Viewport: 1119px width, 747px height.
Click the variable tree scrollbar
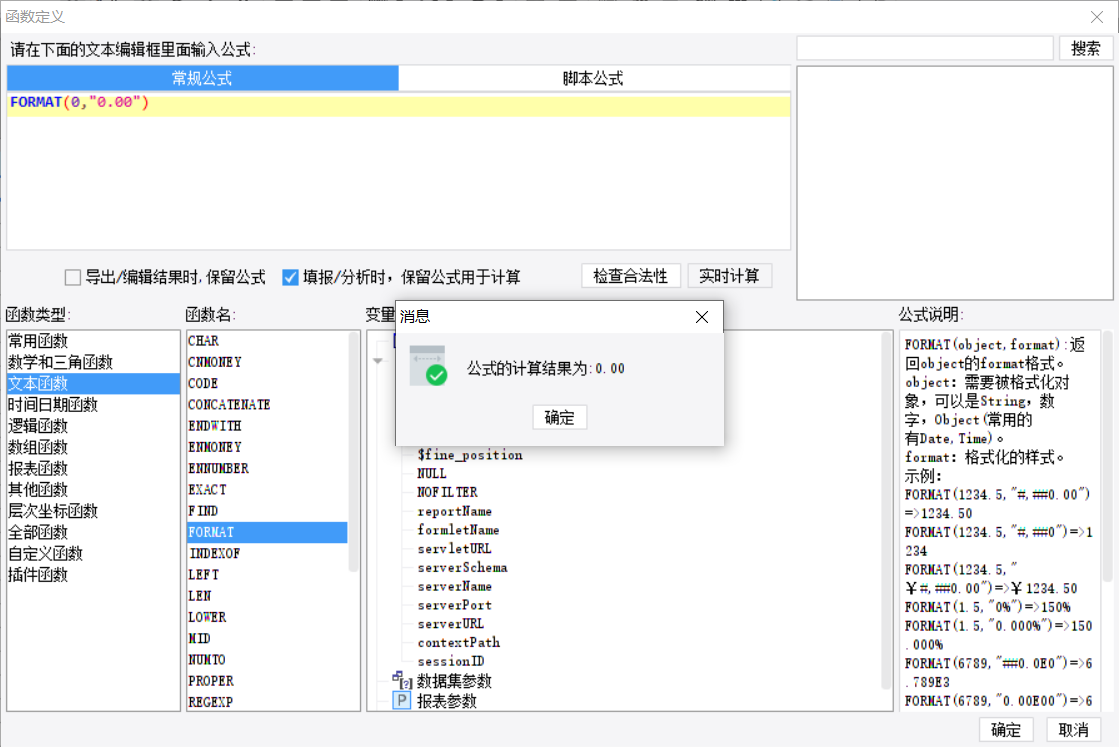(886, 510)
